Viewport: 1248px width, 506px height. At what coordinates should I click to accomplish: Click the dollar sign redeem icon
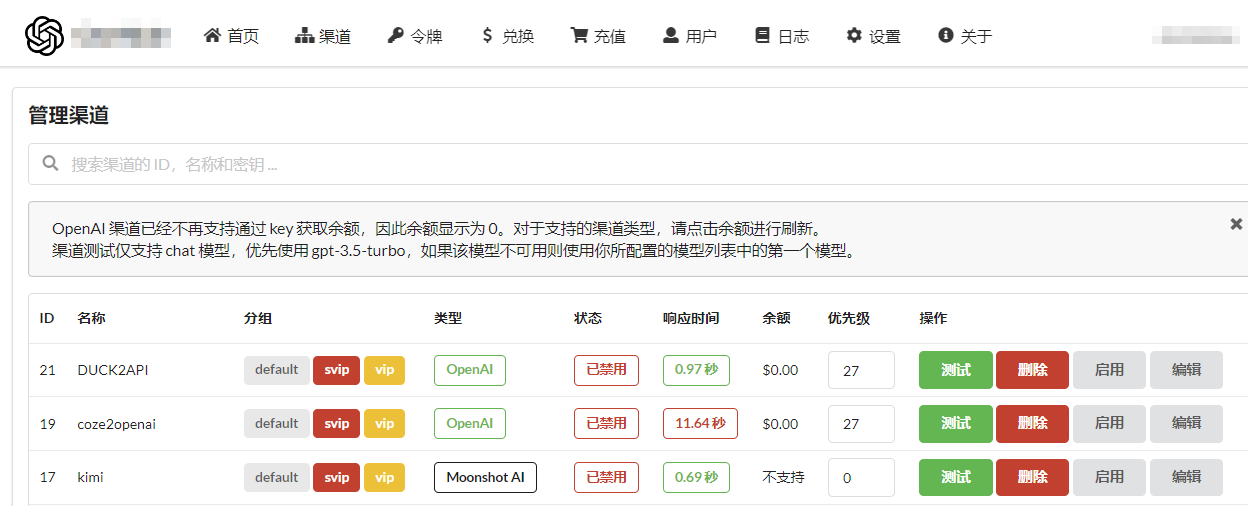(487, 36)
